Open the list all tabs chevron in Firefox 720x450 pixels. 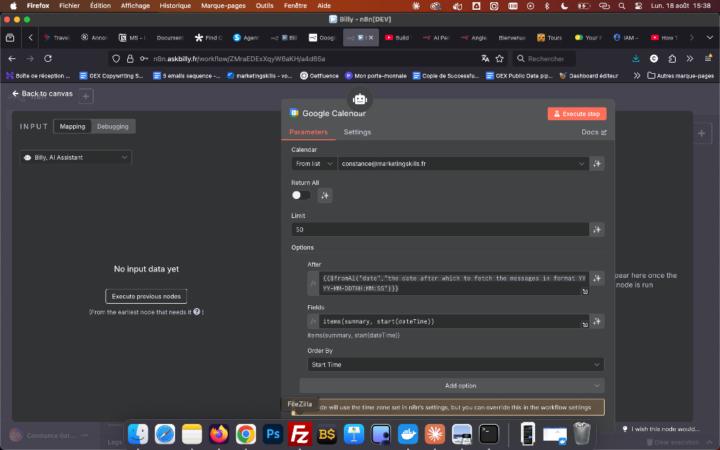[709, 38]
